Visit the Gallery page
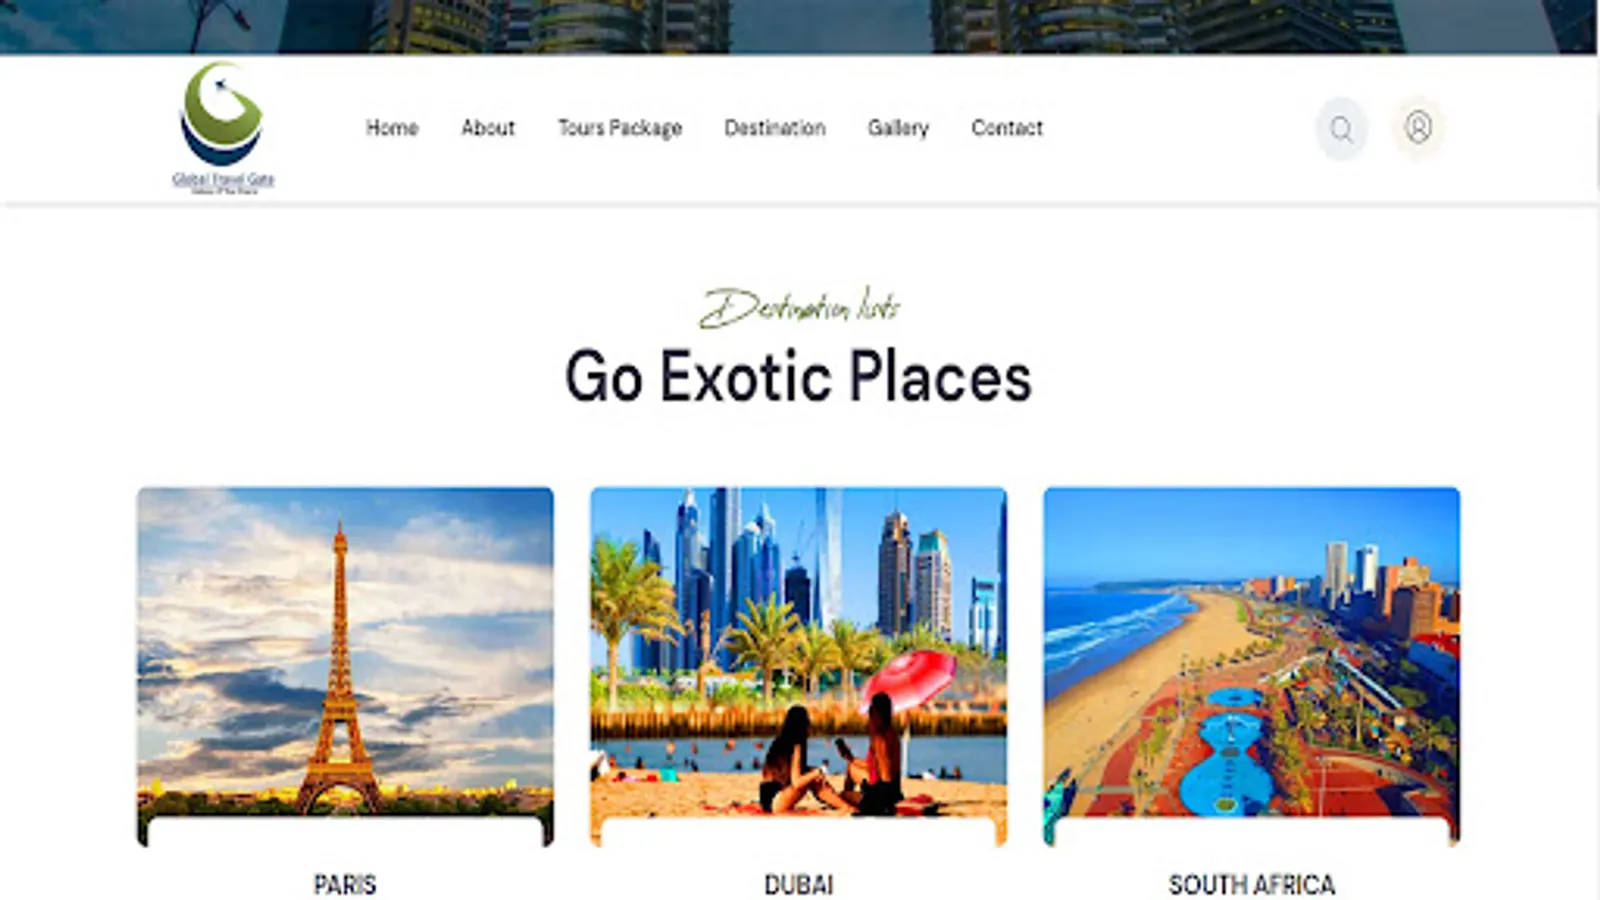Viewport: 1600px width, 900px height. [898, 128]
